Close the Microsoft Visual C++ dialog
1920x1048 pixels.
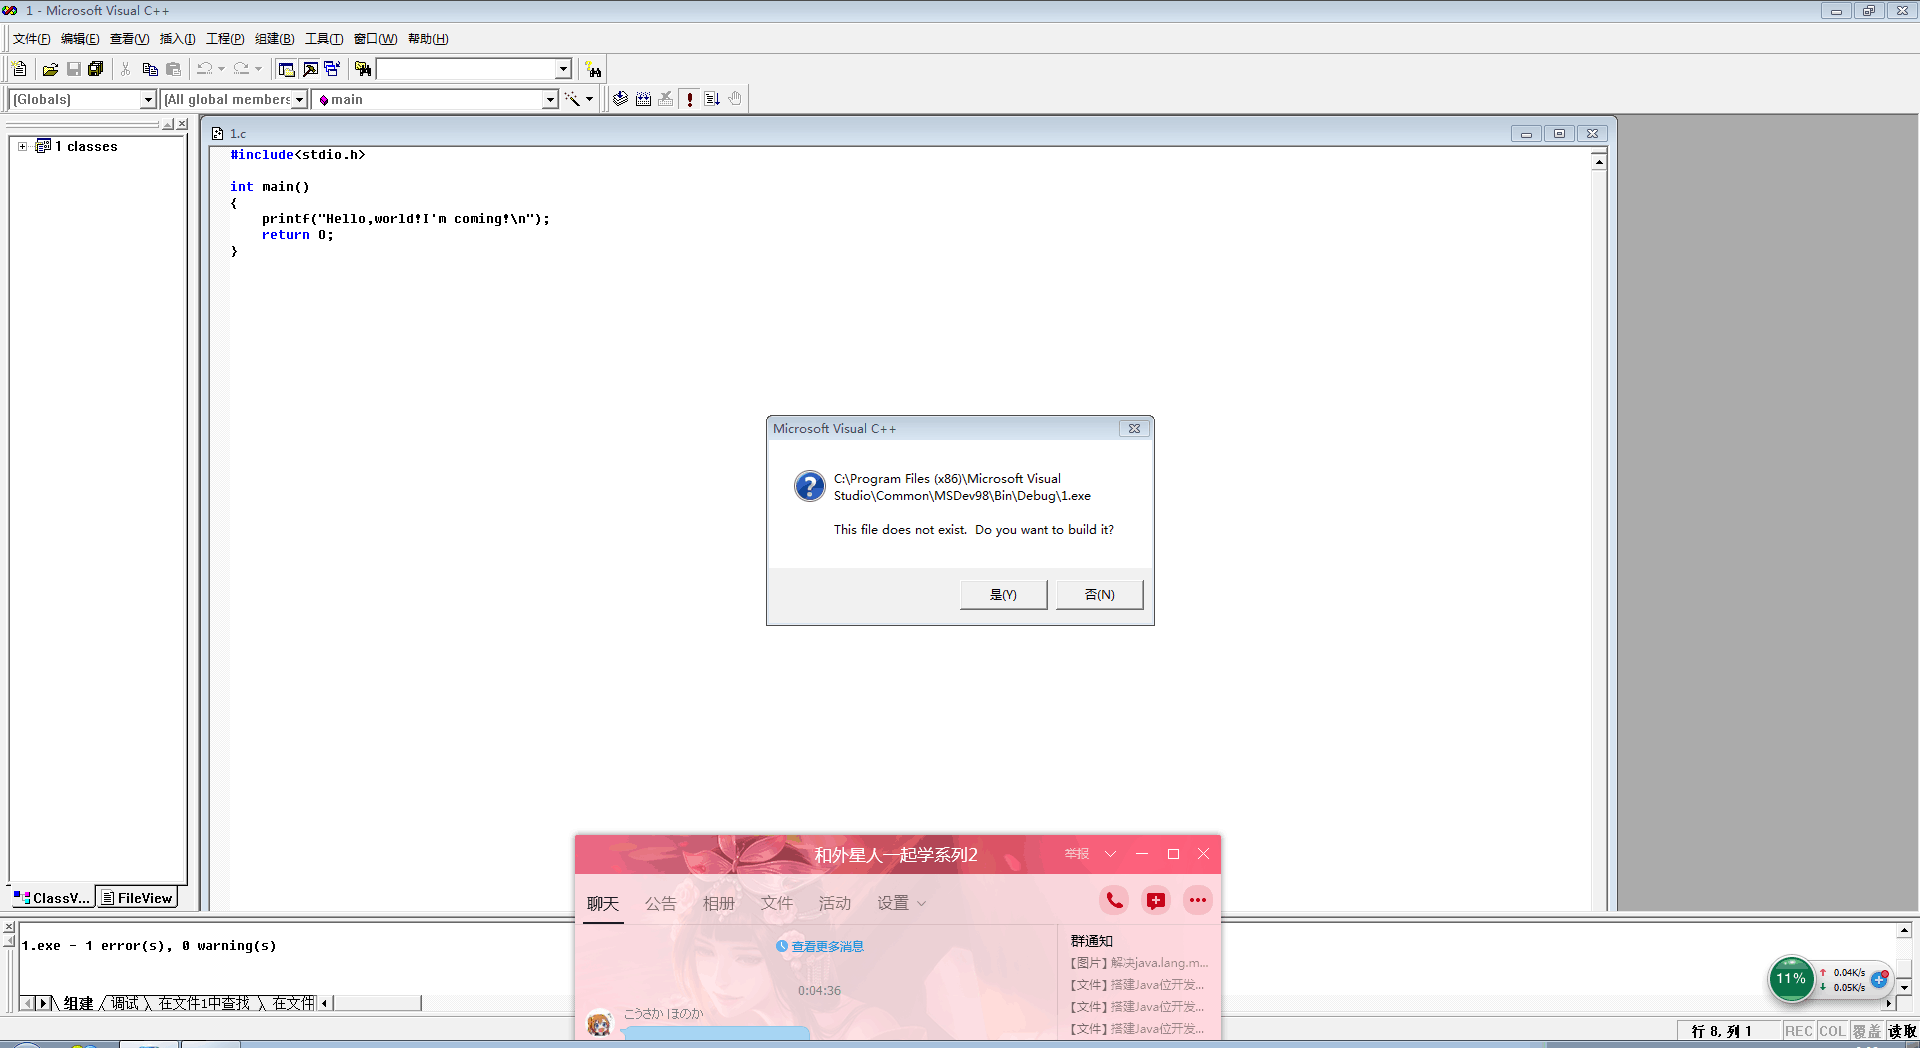point(1134,428)
